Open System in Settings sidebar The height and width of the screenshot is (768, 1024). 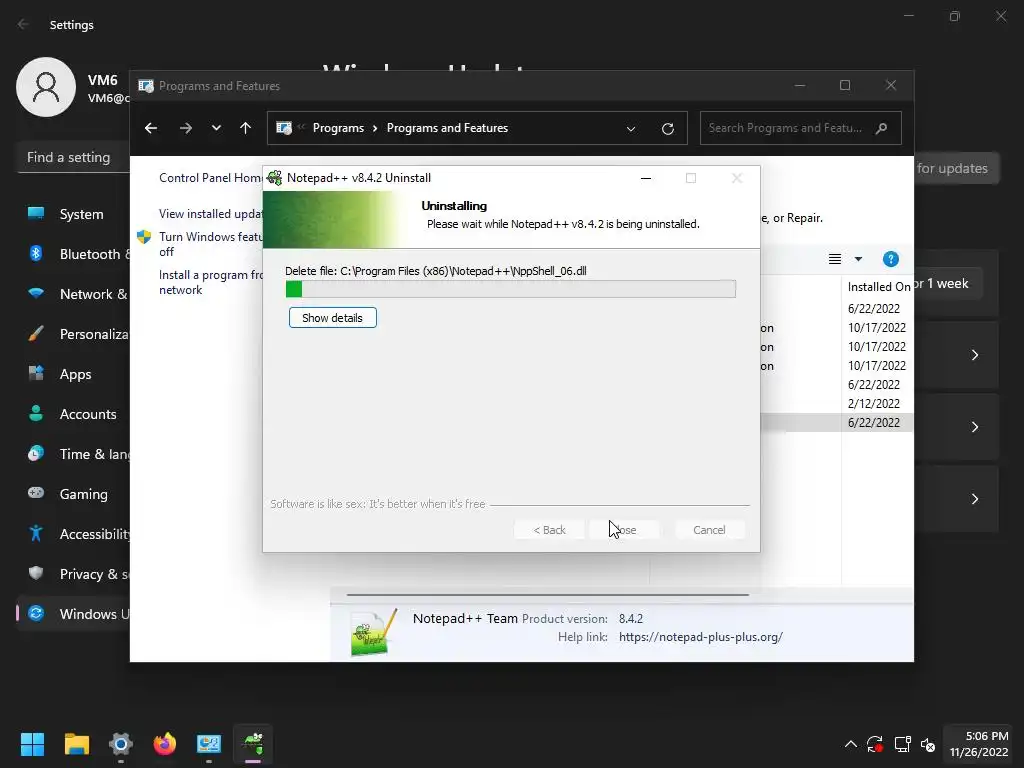73,214
